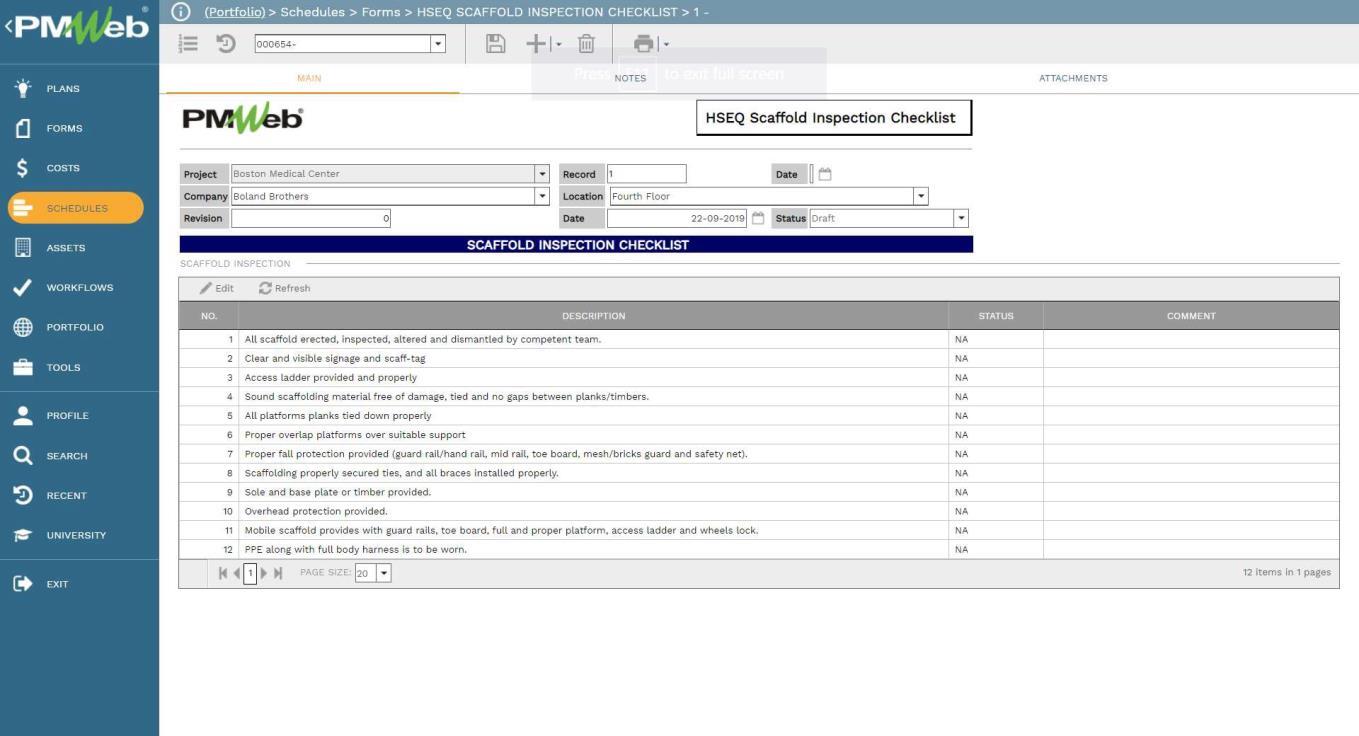Open the Tools briefcase icon in sidebar
1359x736 pixels.
click(23, 367)
